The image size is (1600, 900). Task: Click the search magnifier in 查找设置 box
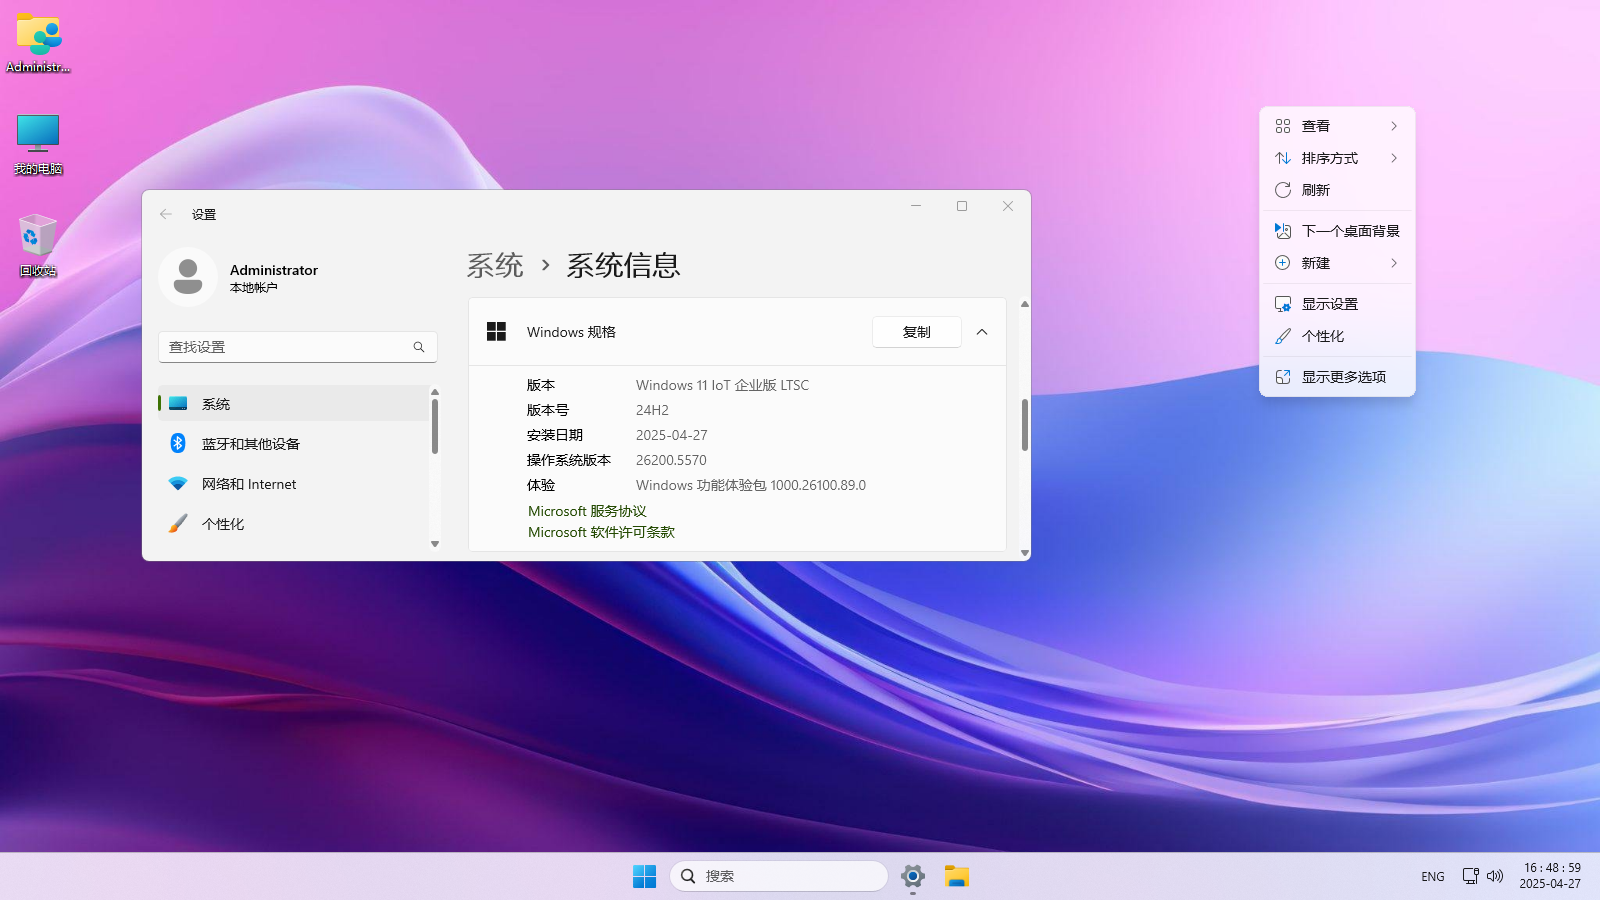pyautogui.click(x=419, y=347)
